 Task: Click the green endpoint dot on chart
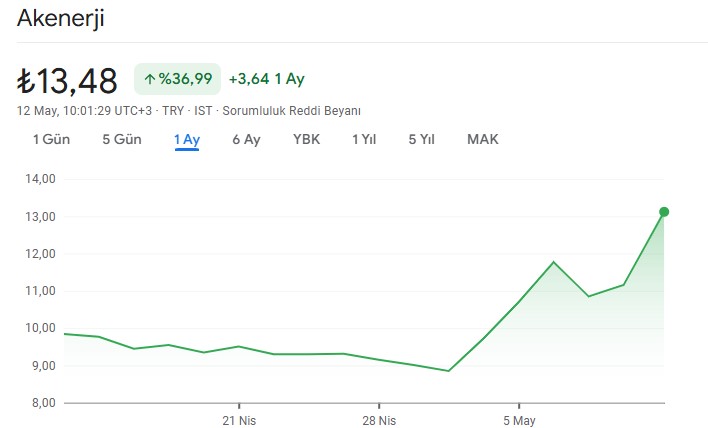coord(664,212)
